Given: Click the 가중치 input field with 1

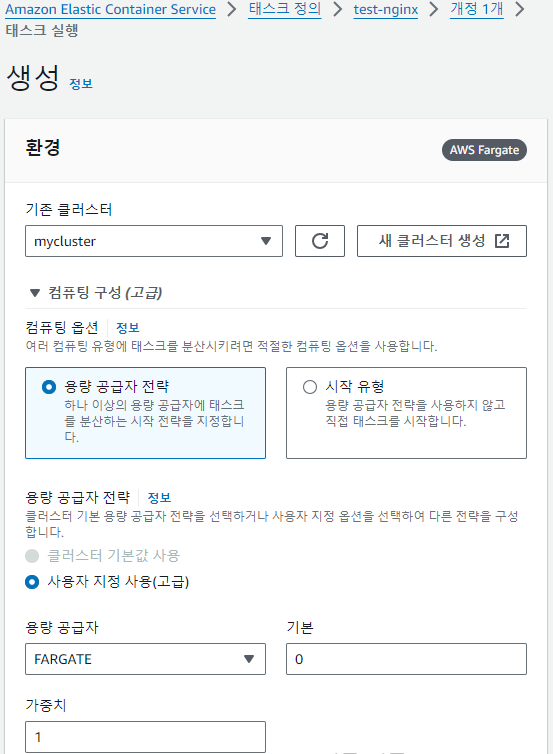Looking at the screenshot, I should (x=145, y=737).
